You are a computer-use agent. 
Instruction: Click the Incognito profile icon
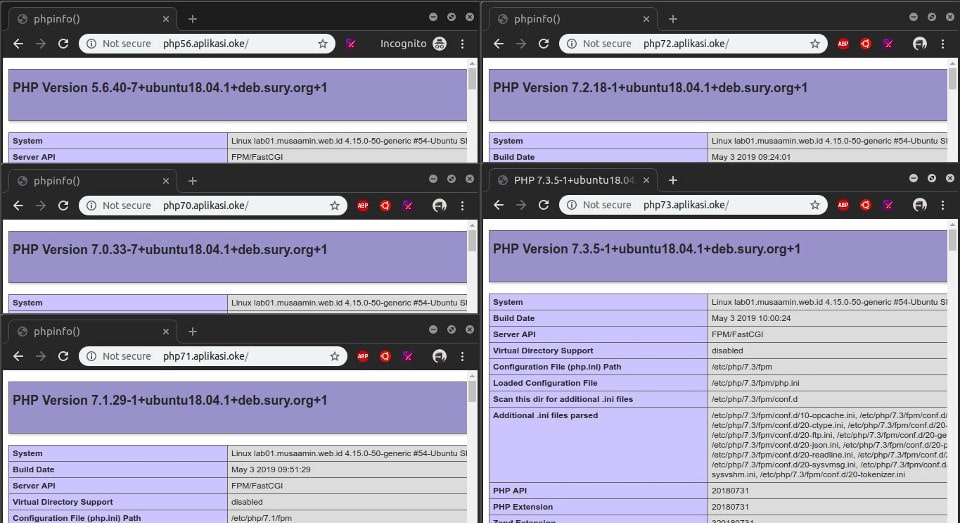pos(440,43)
